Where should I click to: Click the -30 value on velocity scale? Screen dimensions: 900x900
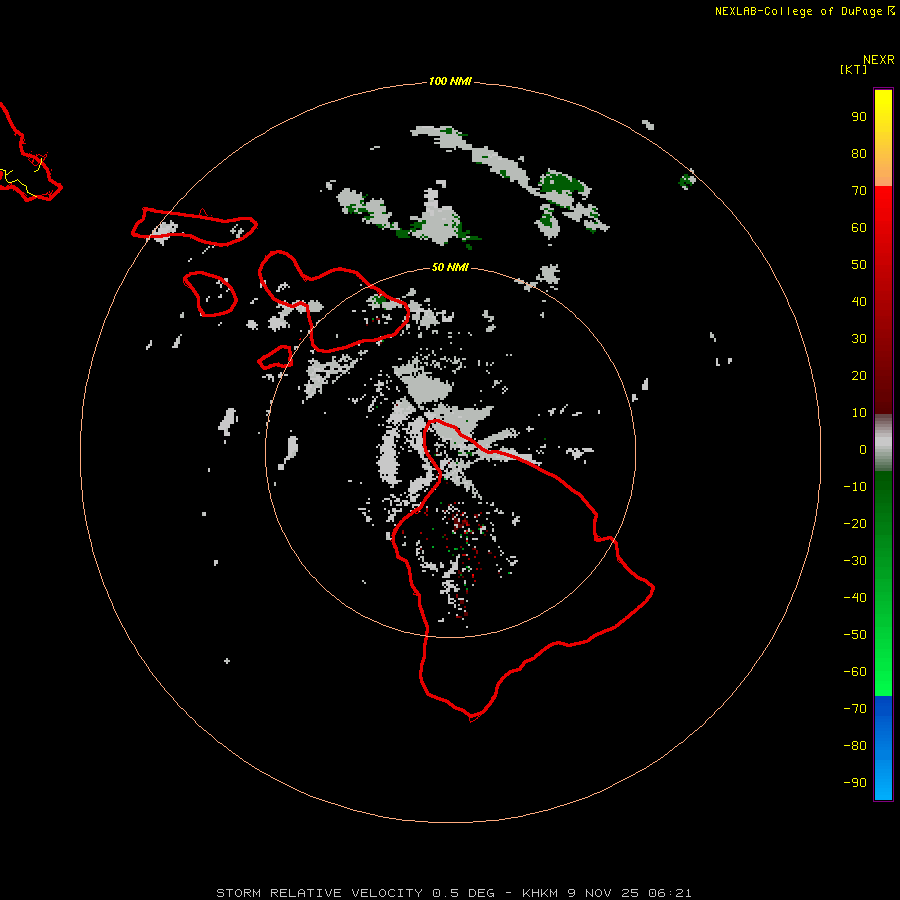point(855,561)
